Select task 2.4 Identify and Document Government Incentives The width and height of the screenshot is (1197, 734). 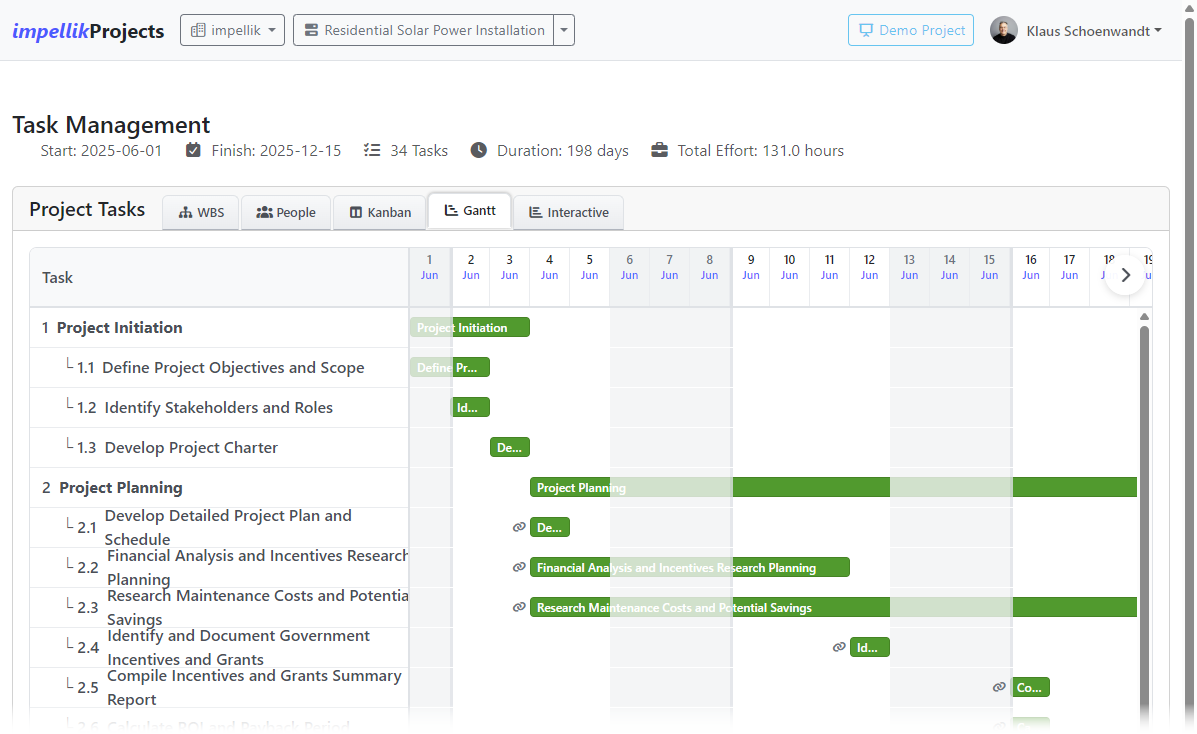219,648
